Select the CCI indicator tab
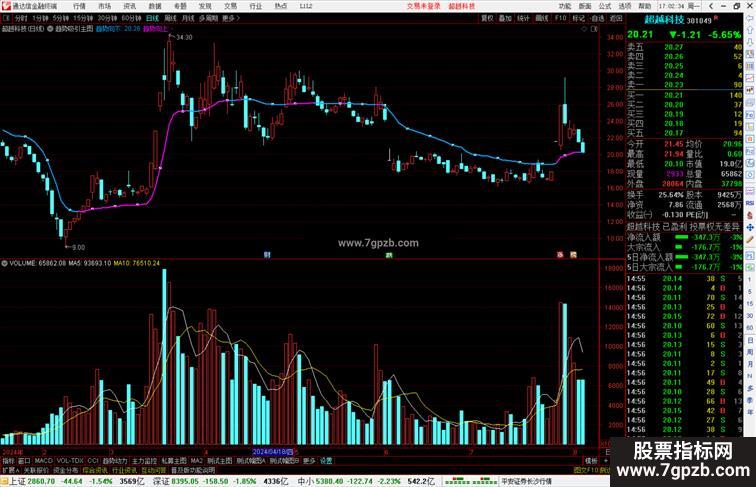The height and width of the screenshot is (487, 756). tap(93, 461)
